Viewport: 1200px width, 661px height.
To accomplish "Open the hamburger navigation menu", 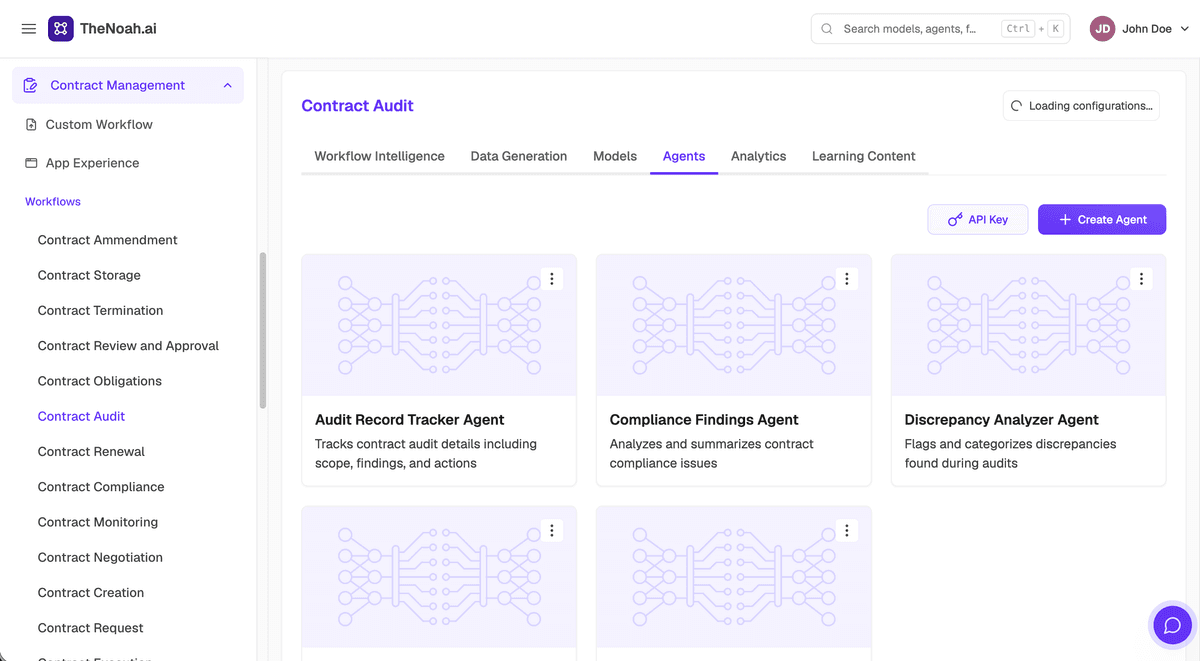I will (x=29, y=29).
